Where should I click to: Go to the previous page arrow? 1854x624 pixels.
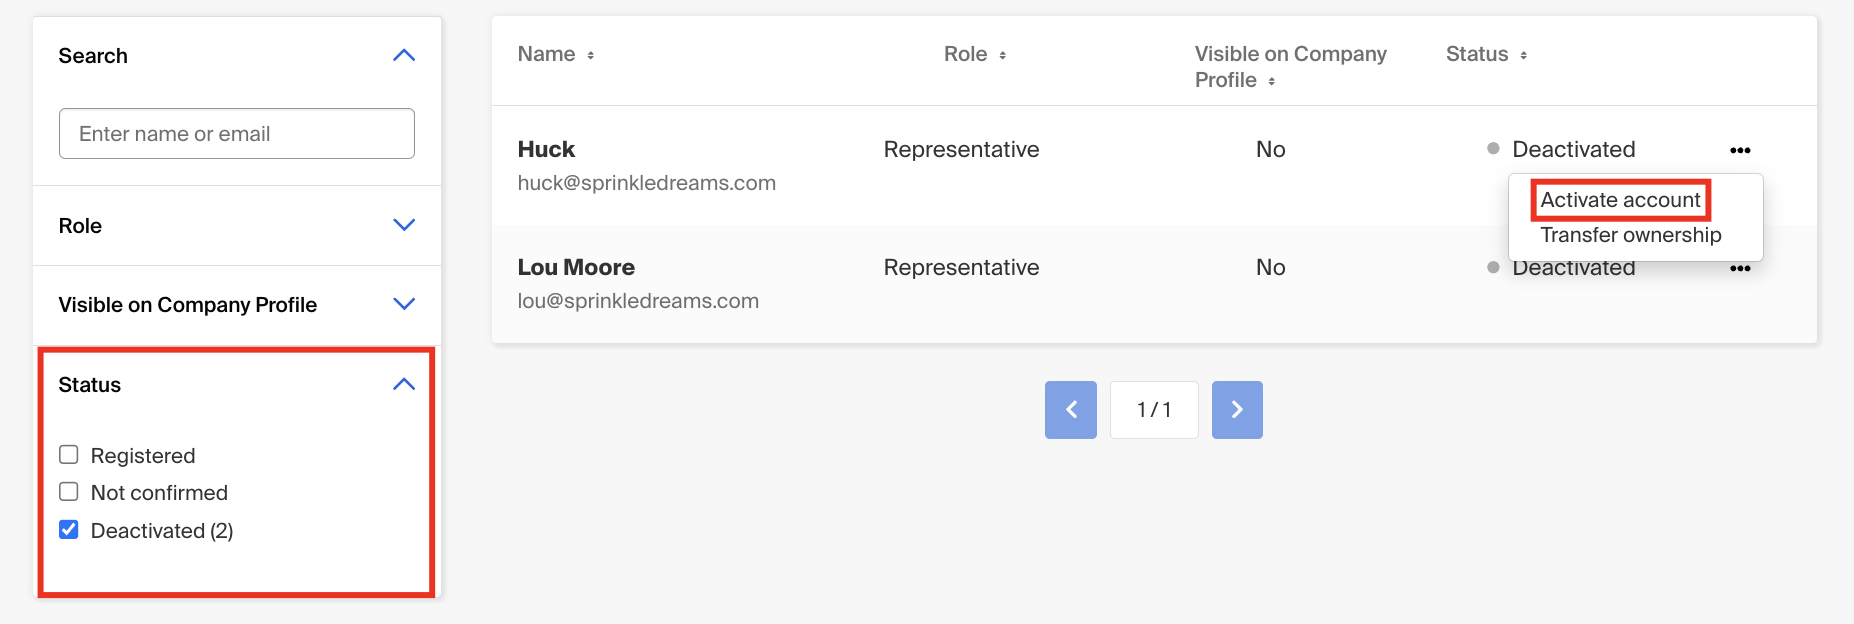pos(1070,409)
